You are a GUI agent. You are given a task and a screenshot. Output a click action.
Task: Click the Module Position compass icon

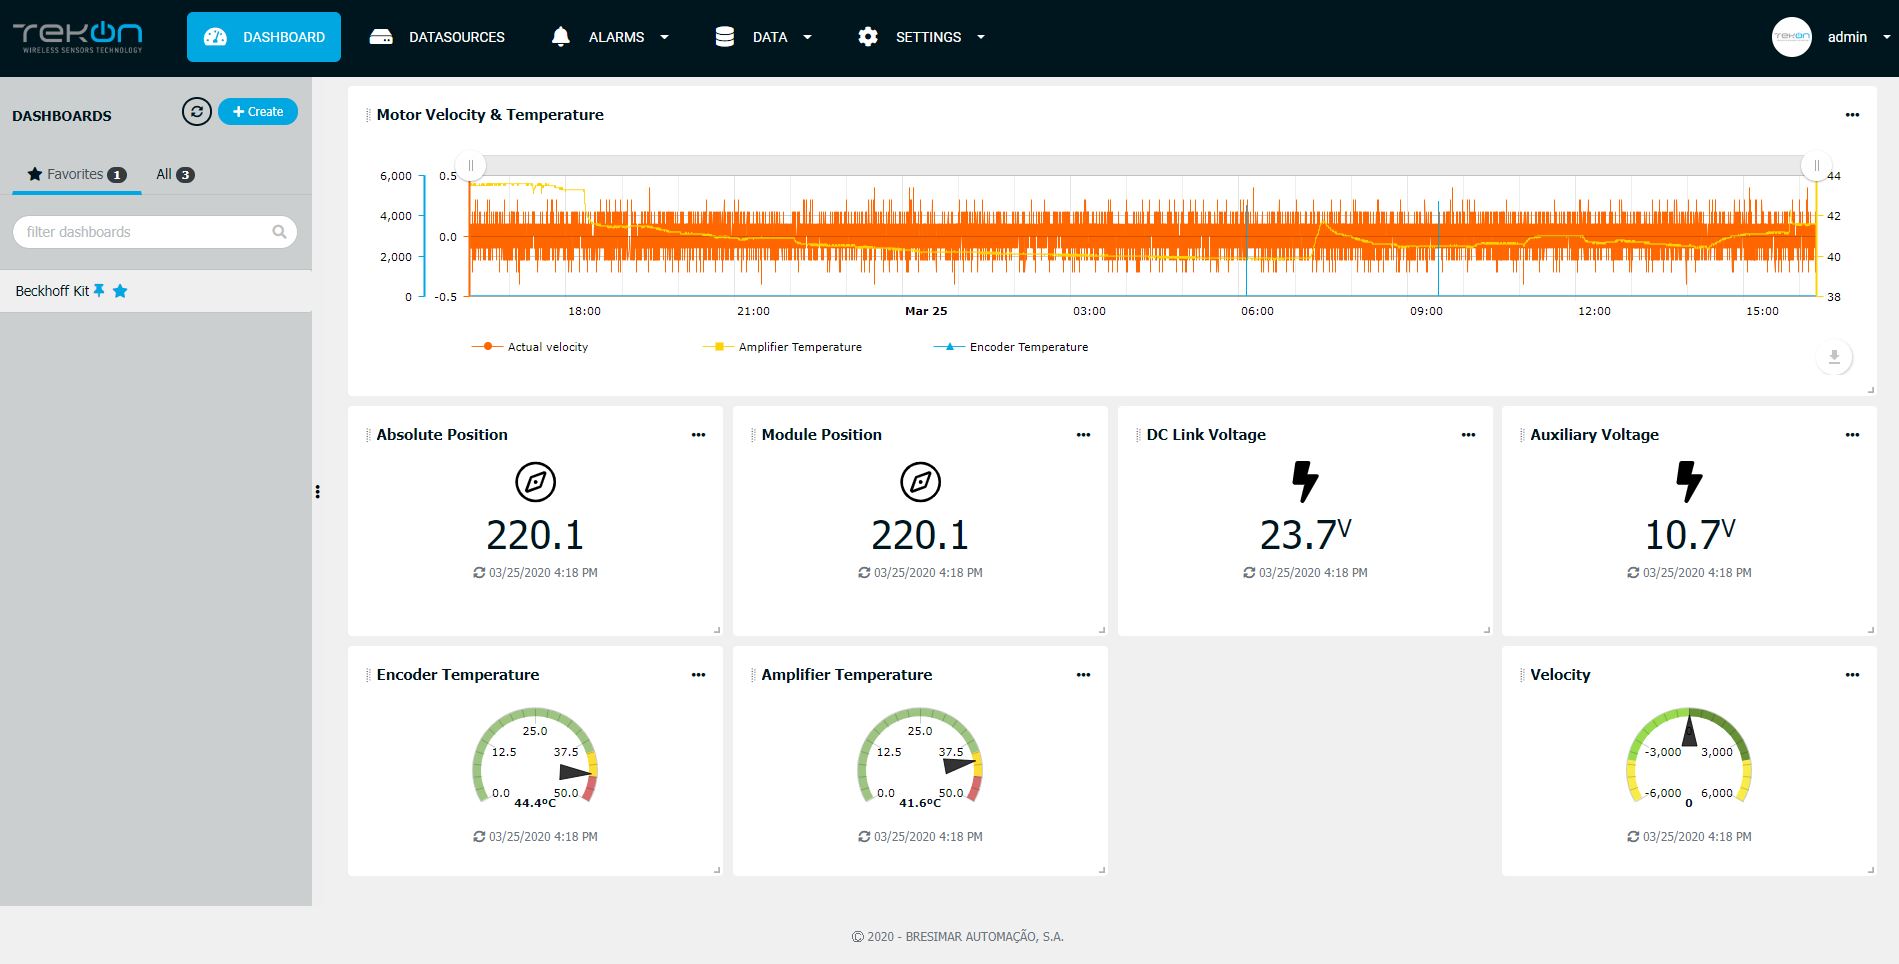pos(920,482)
